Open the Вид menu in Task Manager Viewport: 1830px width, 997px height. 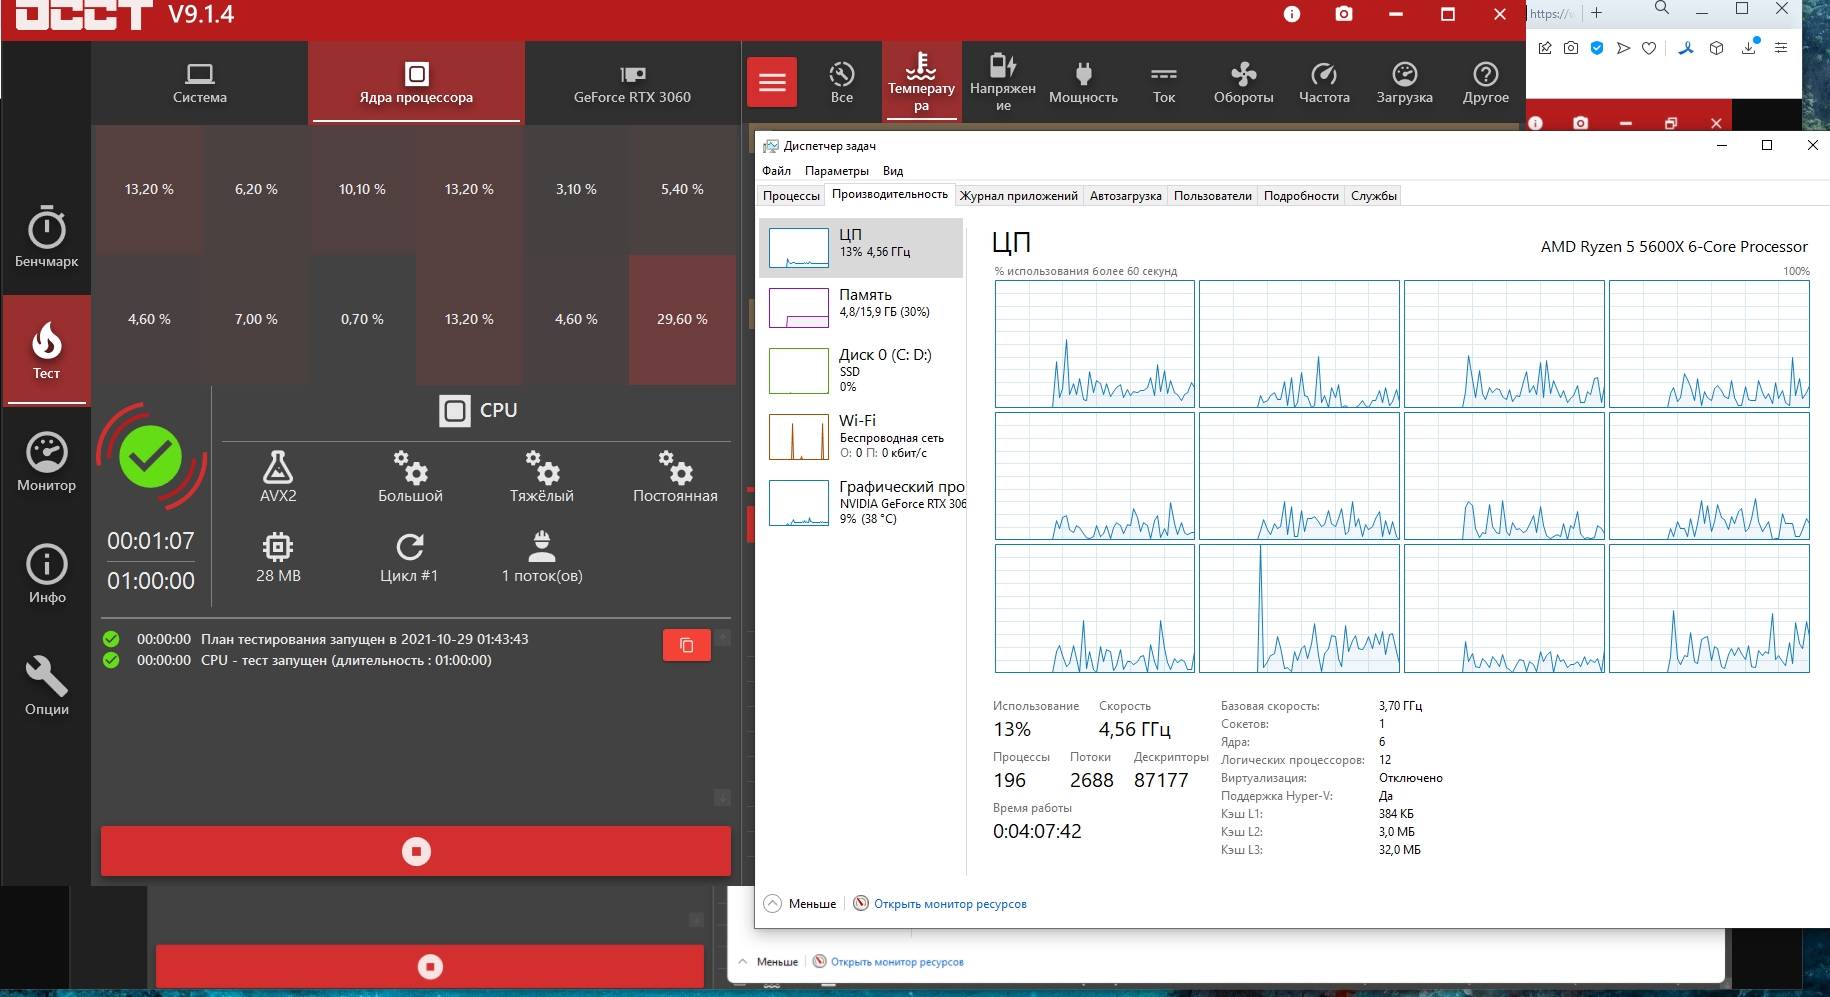pos(893,171)
